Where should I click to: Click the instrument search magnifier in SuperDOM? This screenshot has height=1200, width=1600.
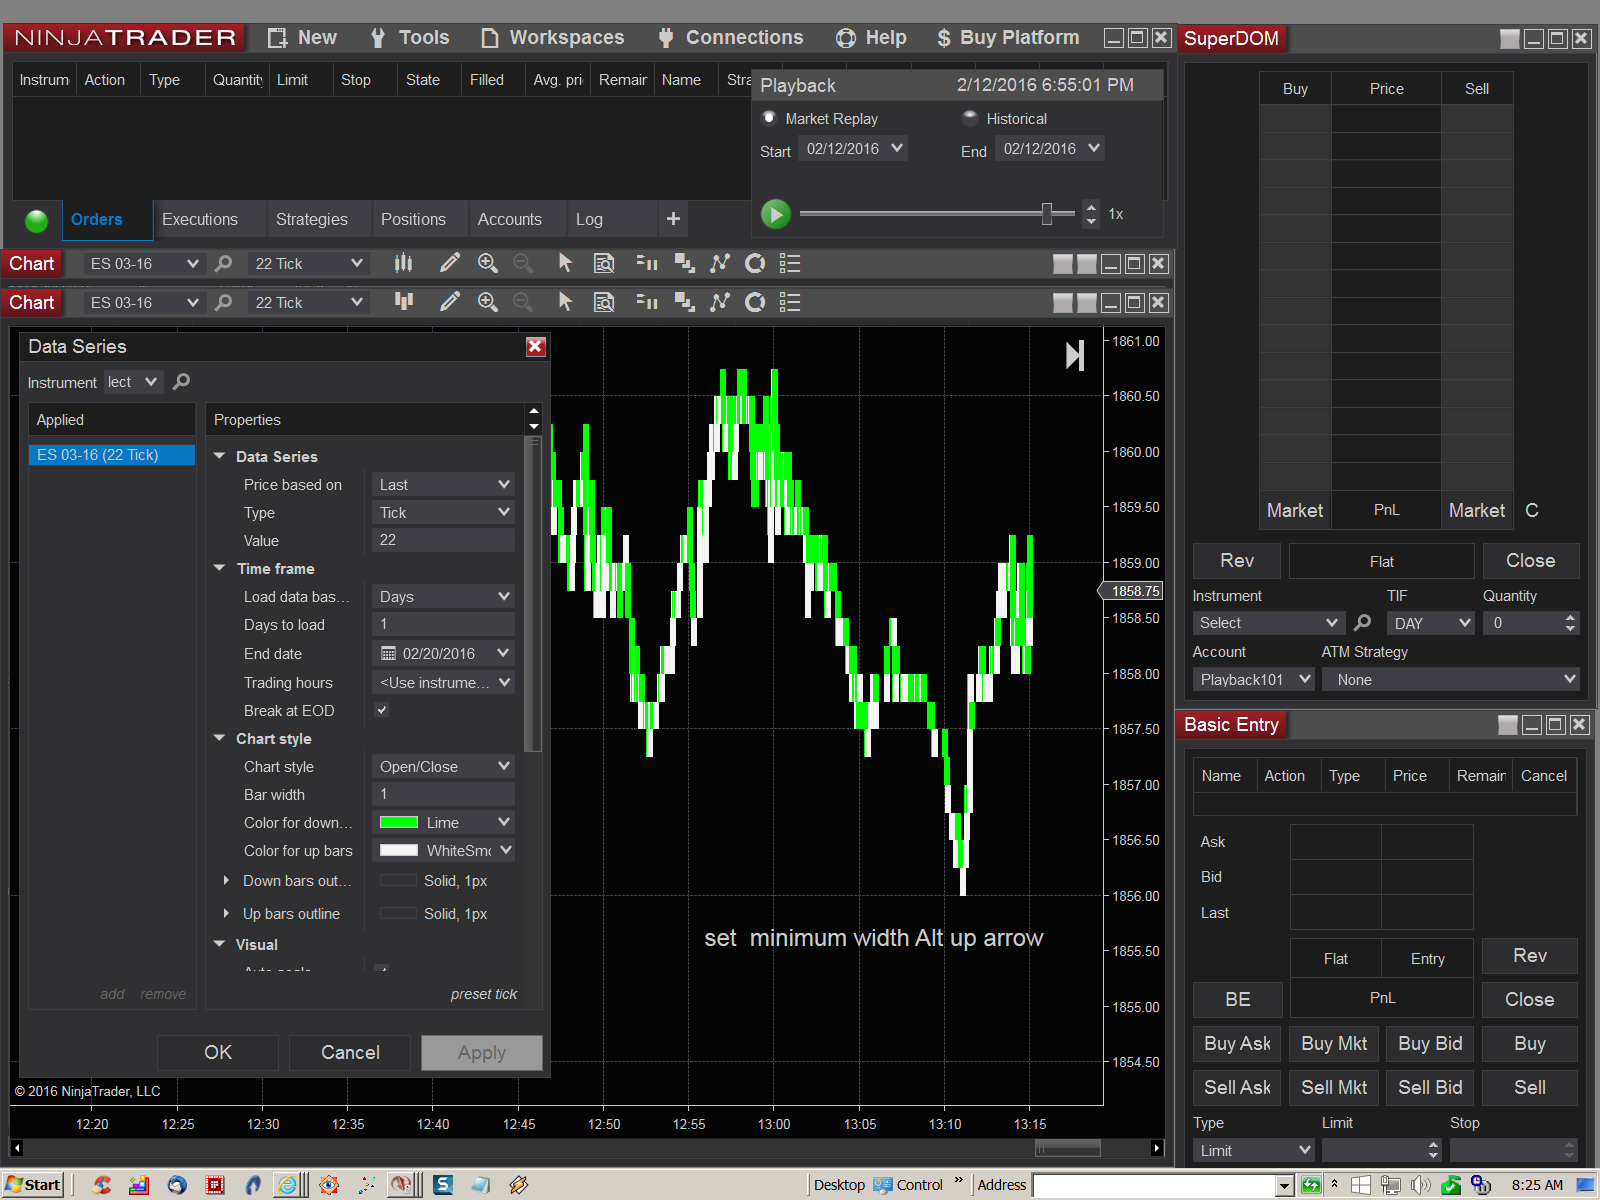(x=1362, y=622)
